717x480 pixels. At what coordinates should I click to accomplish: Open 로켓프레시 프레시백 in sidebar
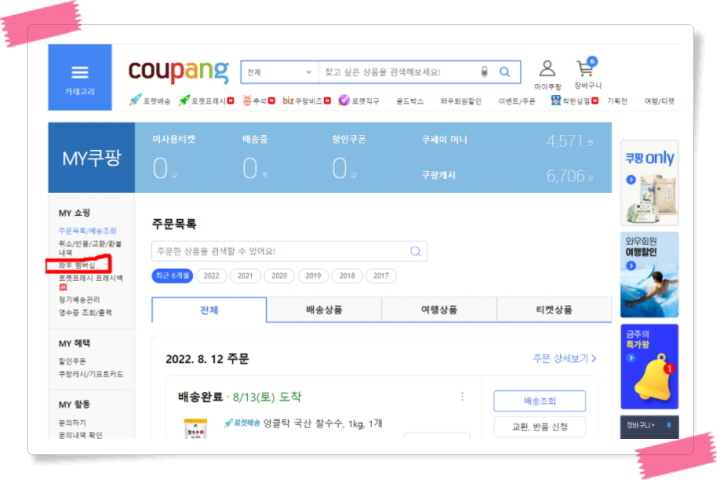[91, 278]
